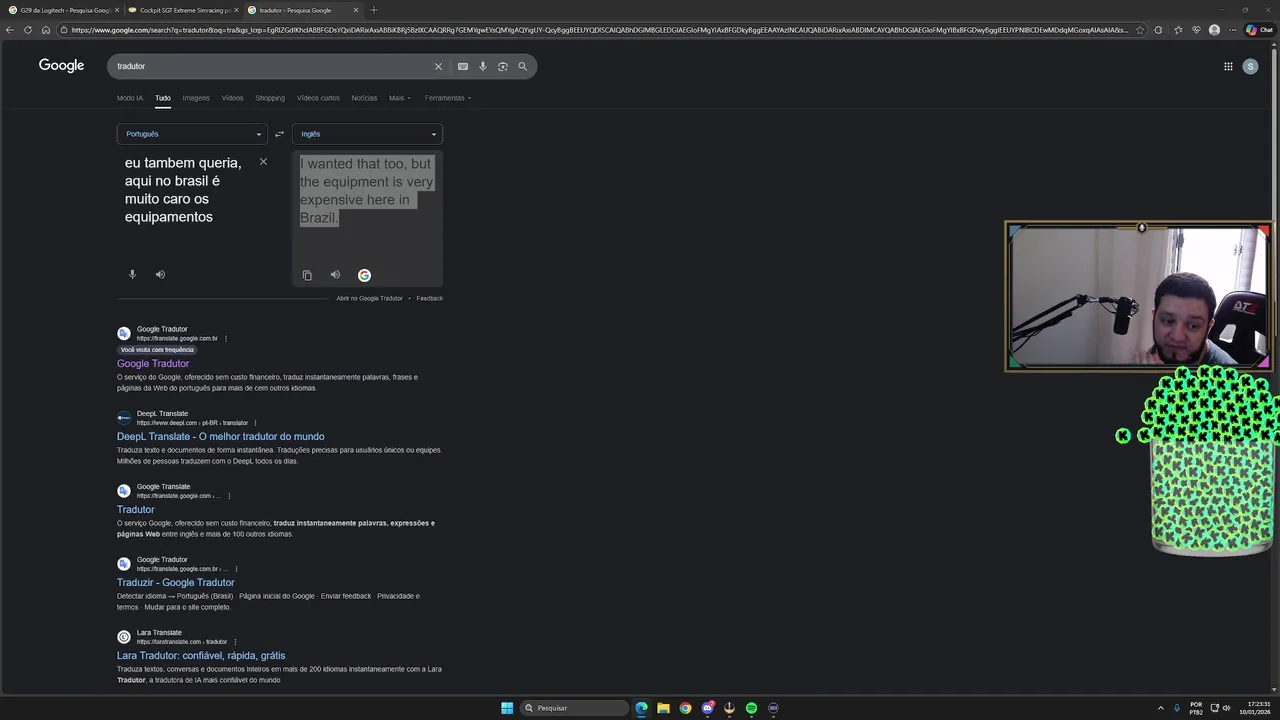Open the Tradutor result link

click(x=135, y=510)
